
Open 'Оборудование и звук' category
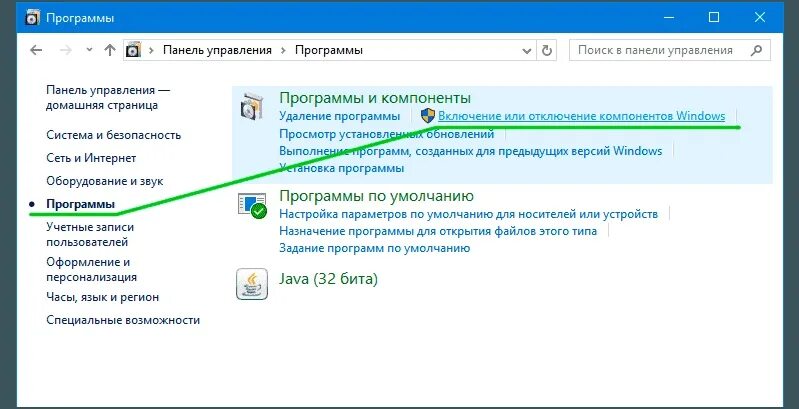coord(105,181)
